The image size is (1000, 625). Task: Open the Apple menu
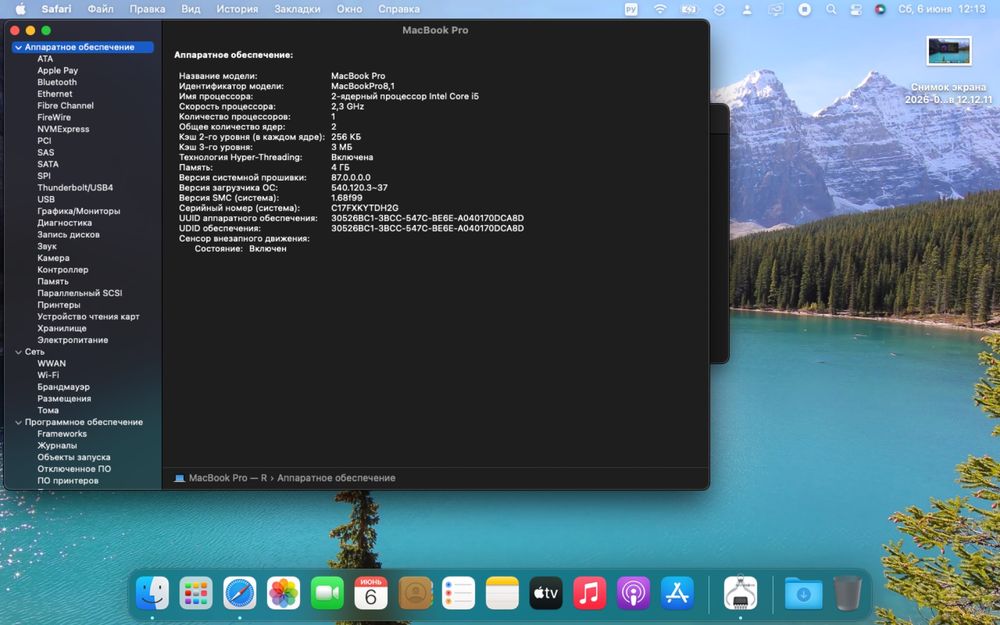[x=20, y=9]
